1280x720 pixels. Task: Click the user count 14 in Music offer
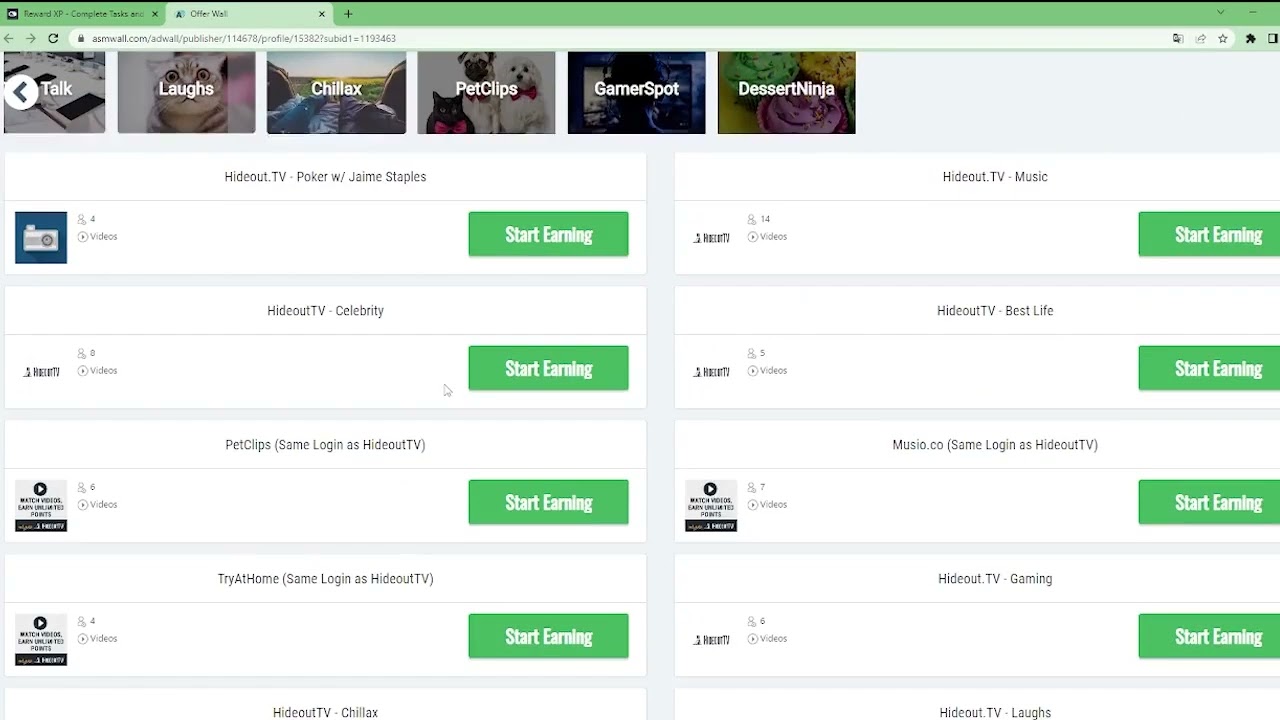coord(765,219)
